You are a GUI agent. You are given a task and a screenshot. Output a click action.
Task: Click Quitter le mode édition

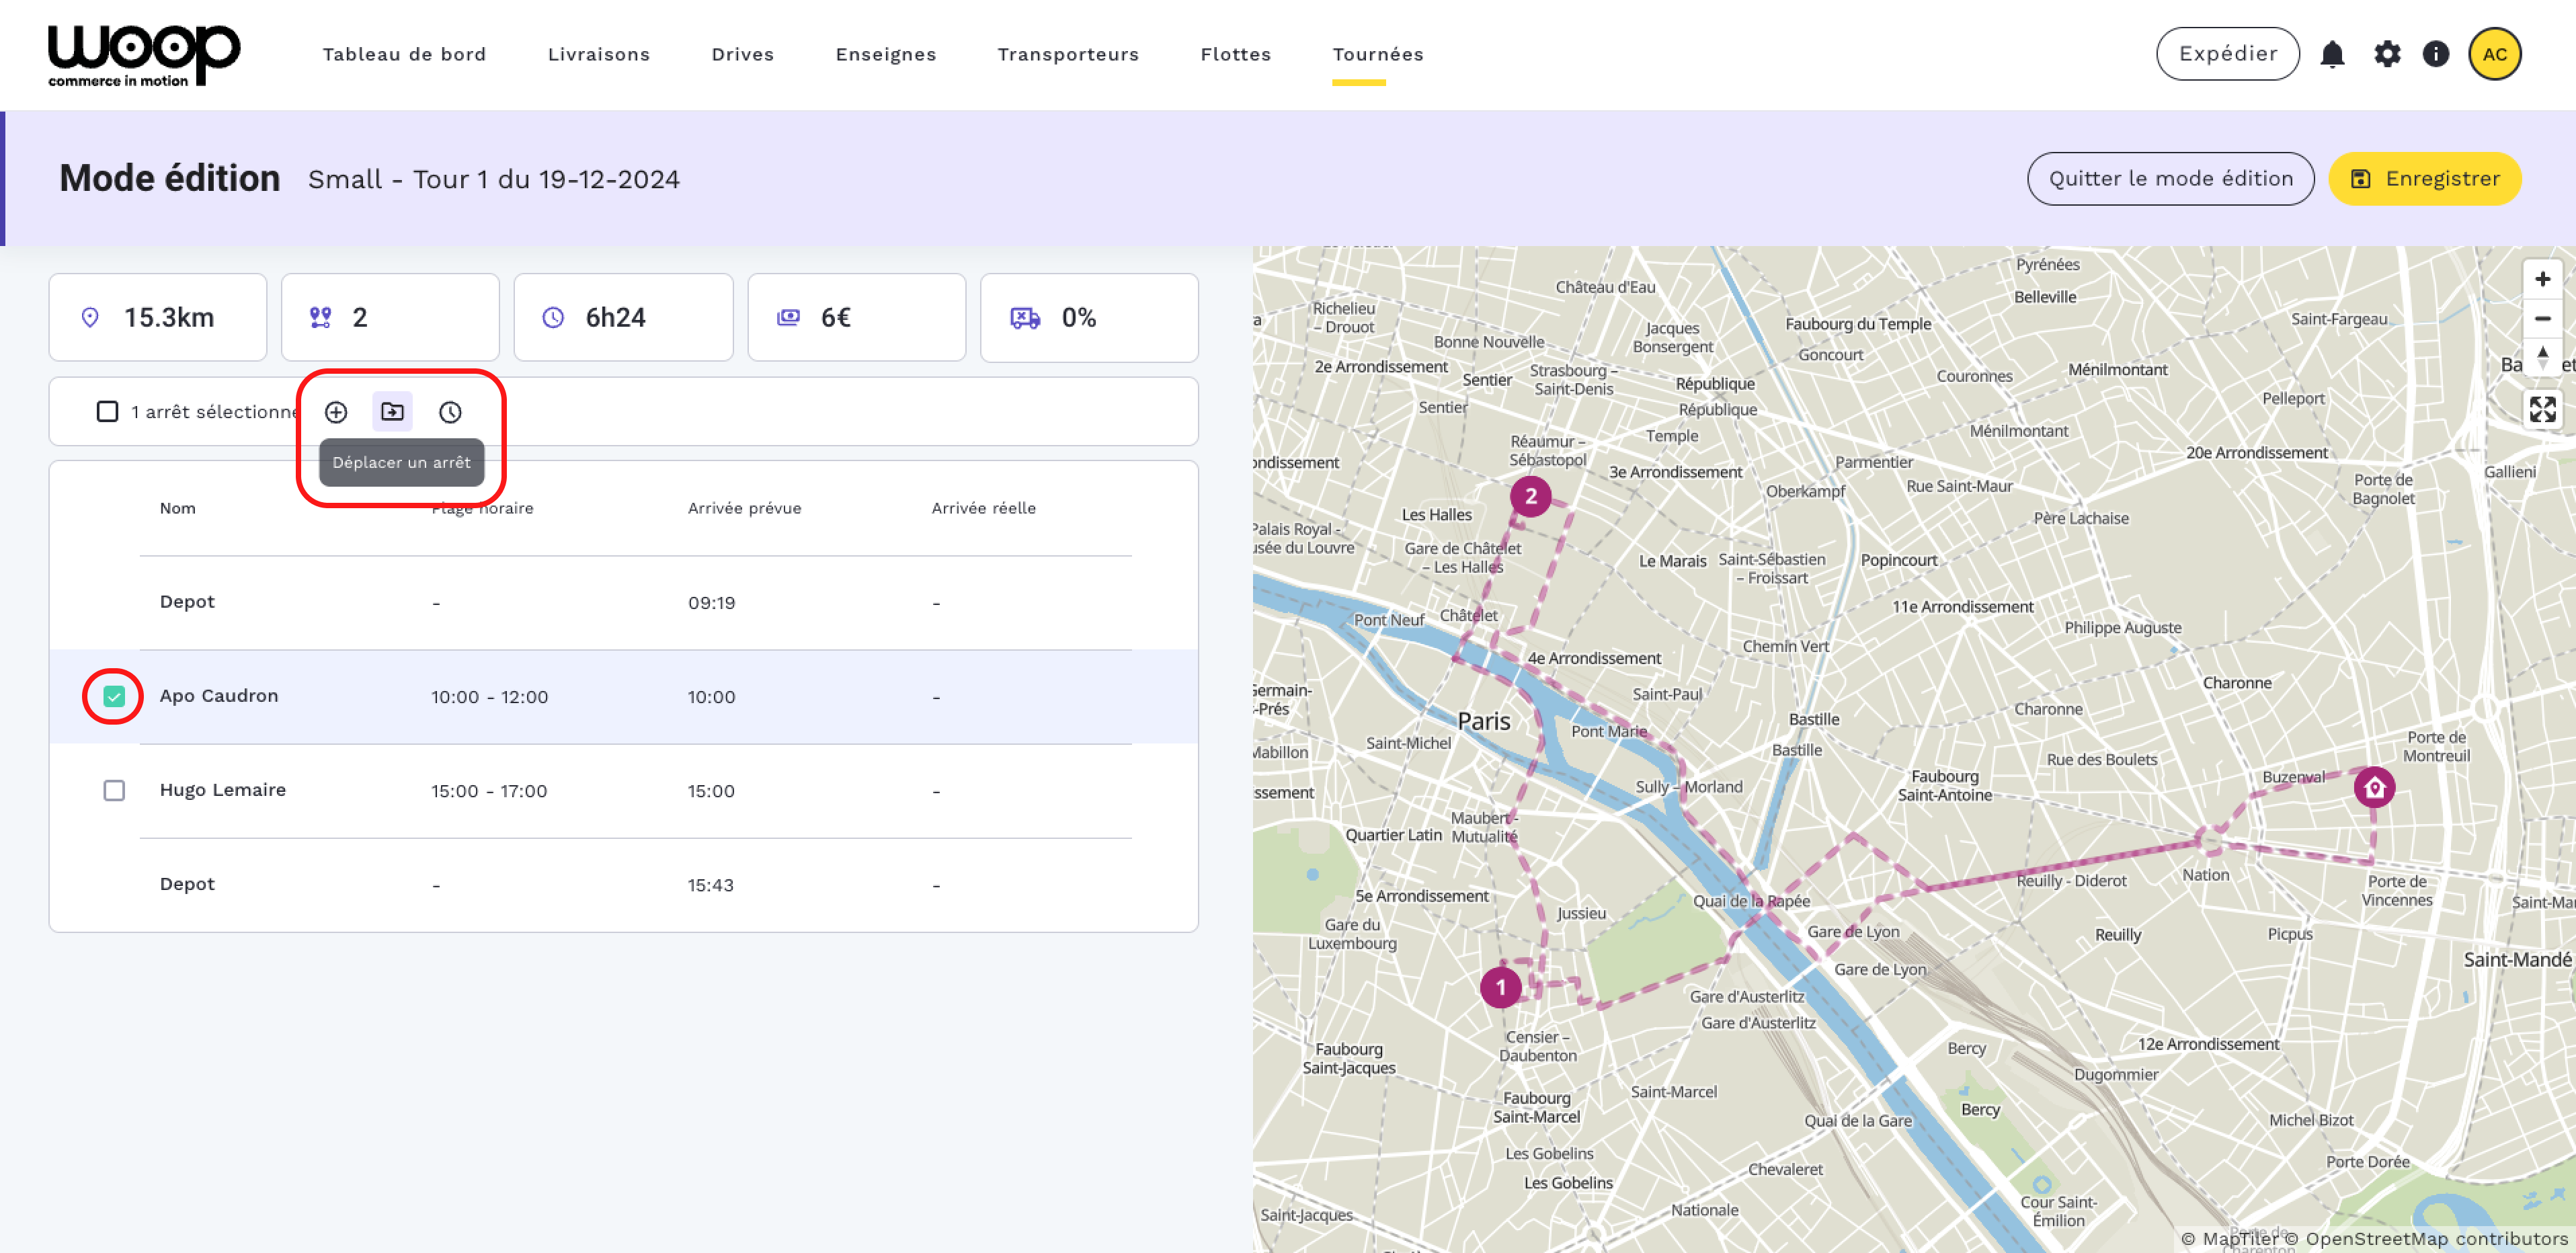point(2170,179)
